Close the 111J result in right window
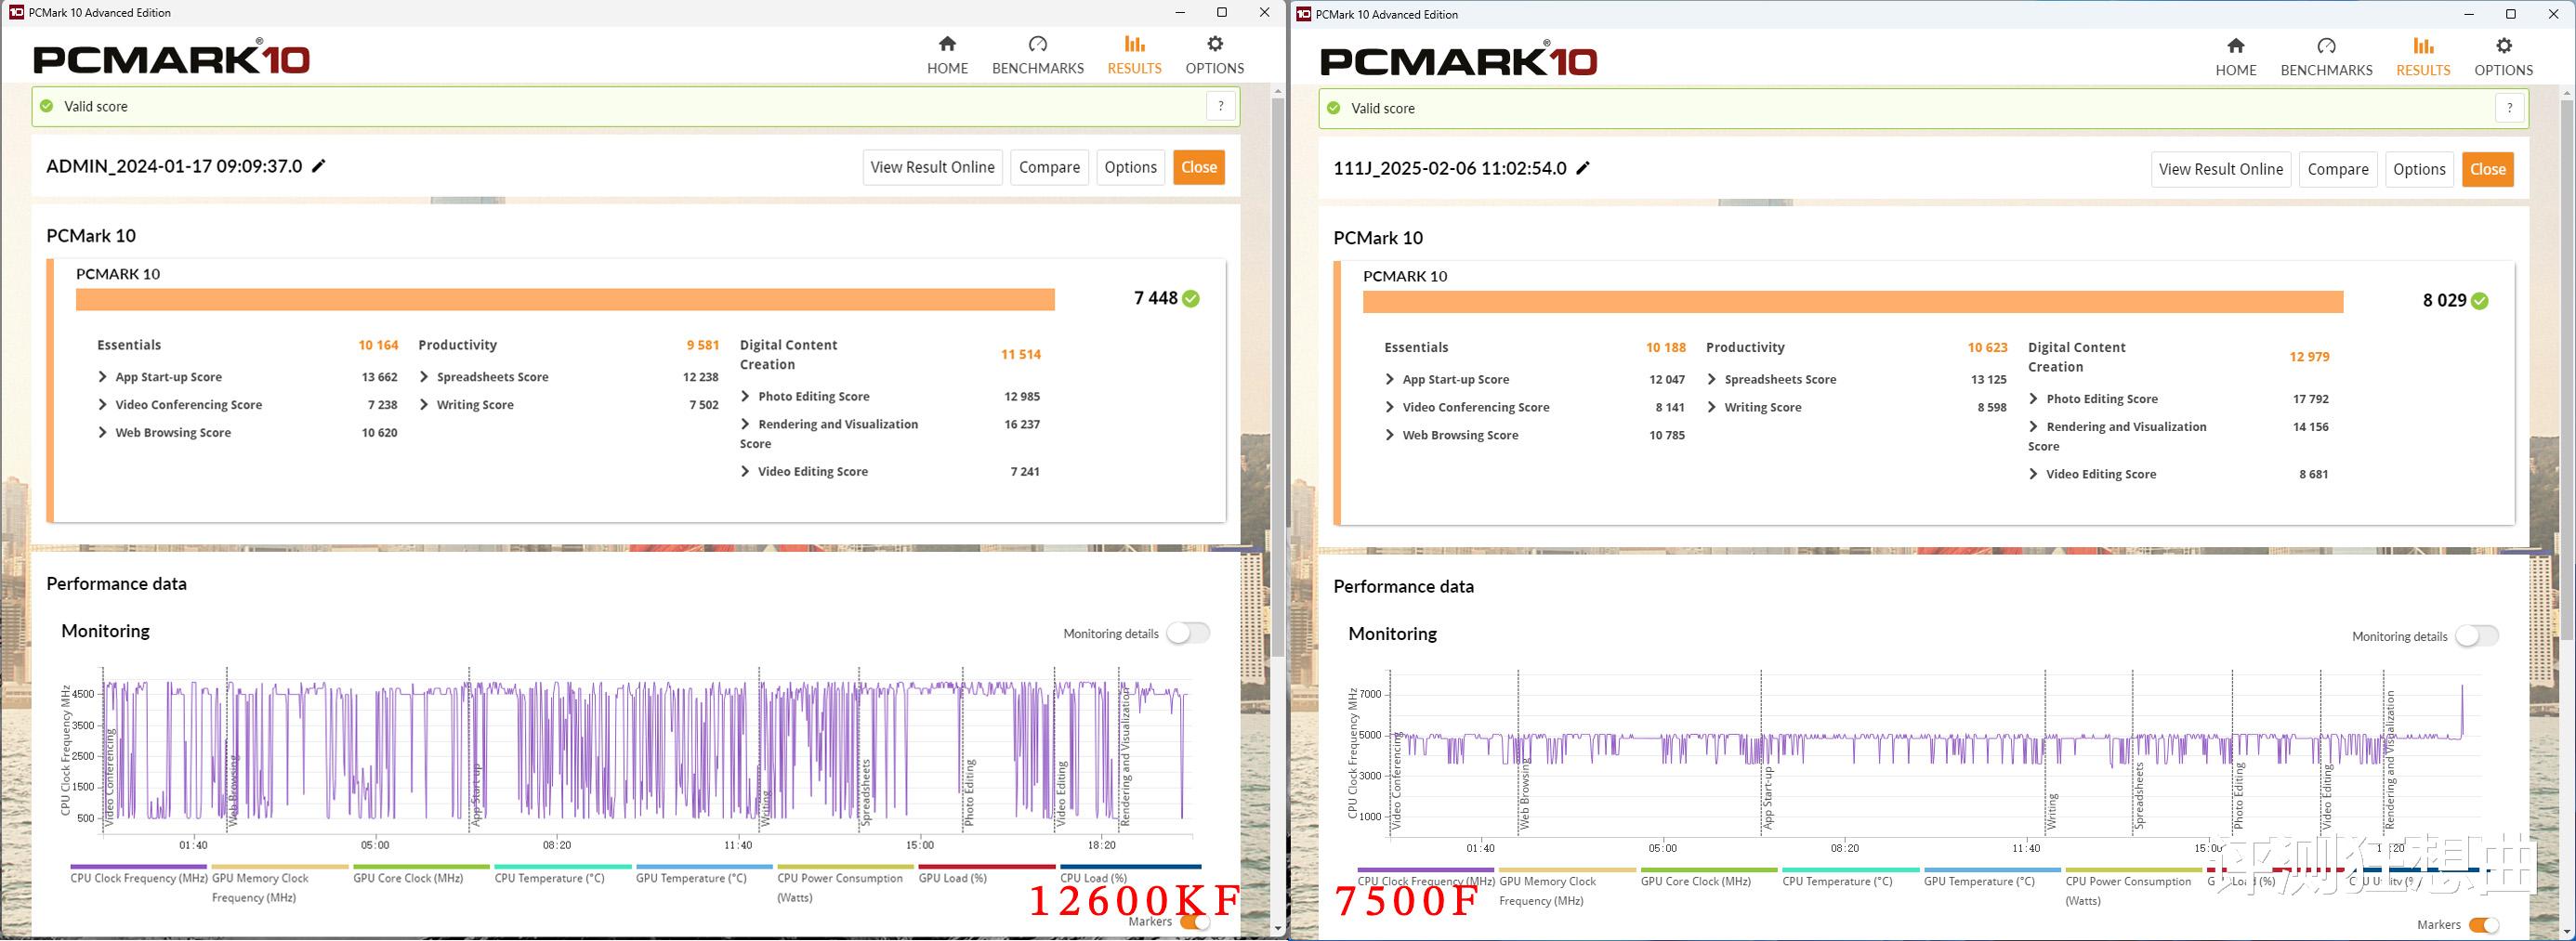The image size is (2576, 941). (2487, 169)
